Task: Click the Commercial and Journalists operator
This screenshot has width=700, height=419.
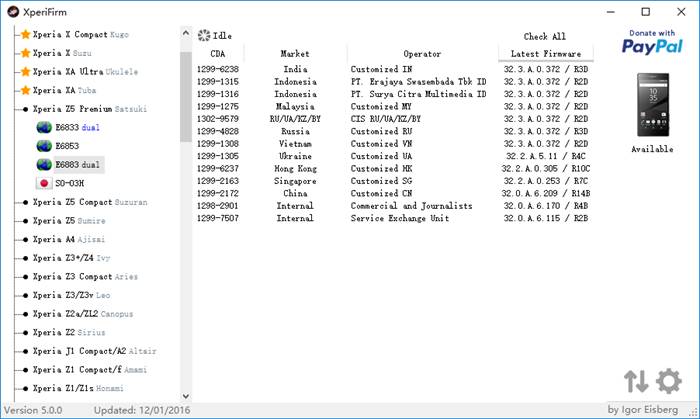Action: [411, 206]
